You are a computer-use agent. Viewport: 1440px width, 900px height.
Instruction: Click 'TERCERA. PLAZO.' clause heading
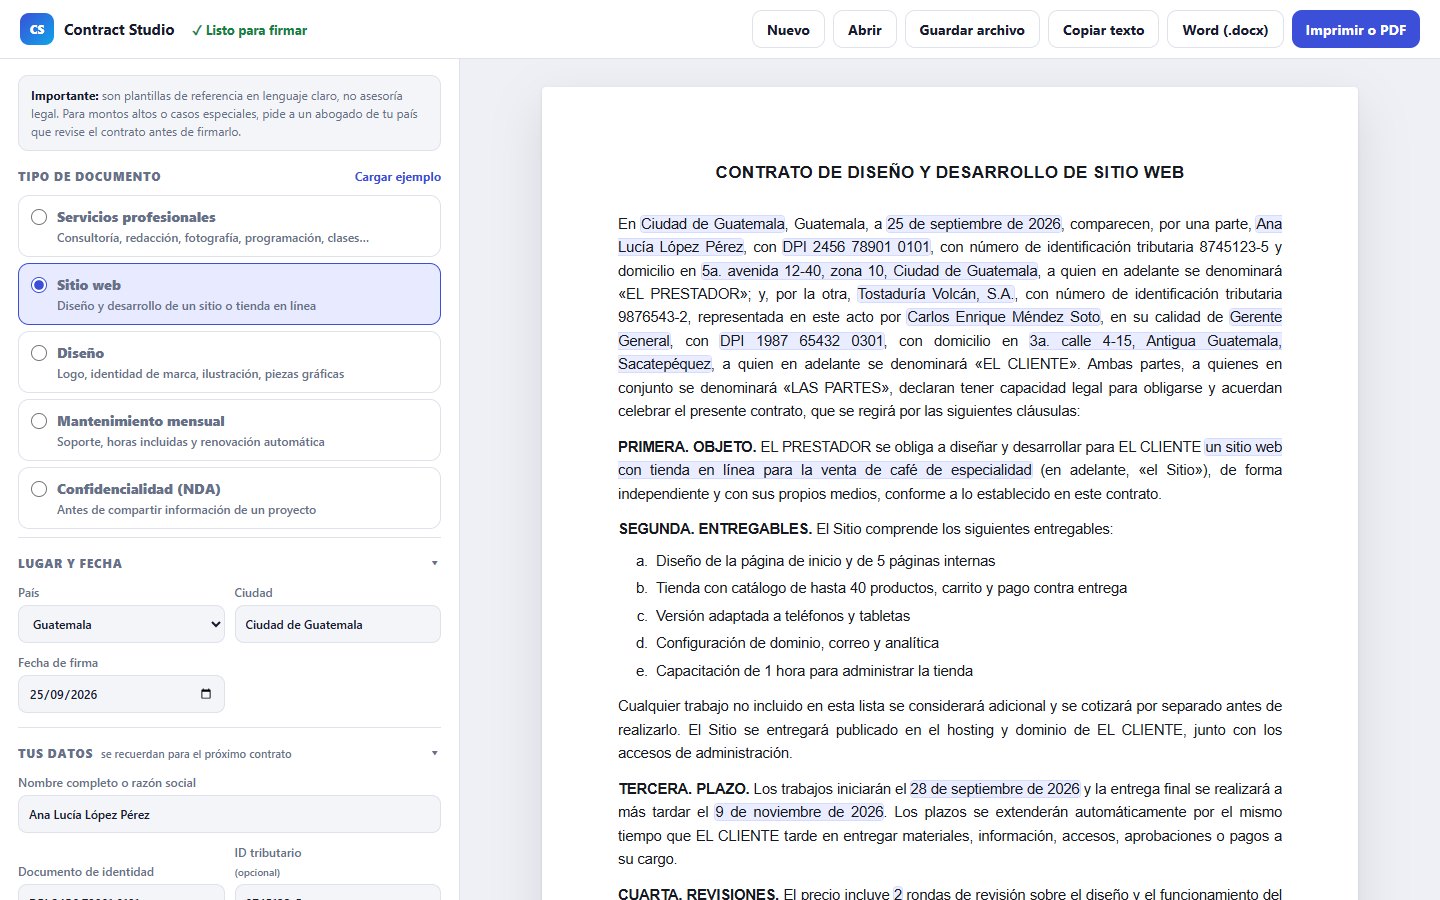684,789
